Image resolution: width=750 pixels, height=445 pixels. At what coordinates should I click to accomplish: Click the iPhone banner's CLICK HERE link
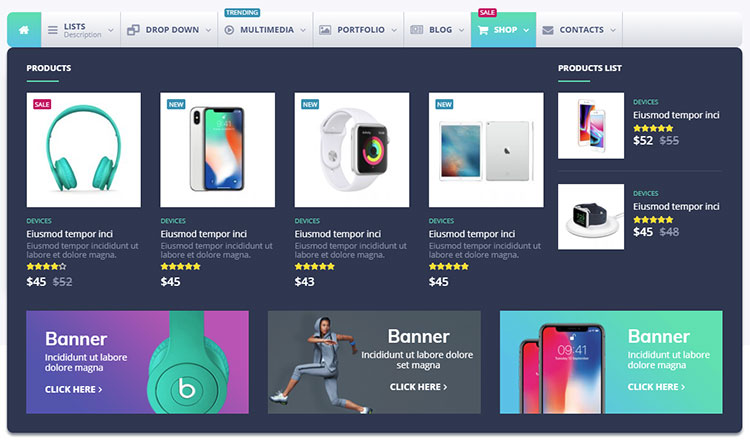(x=656, y=387)
